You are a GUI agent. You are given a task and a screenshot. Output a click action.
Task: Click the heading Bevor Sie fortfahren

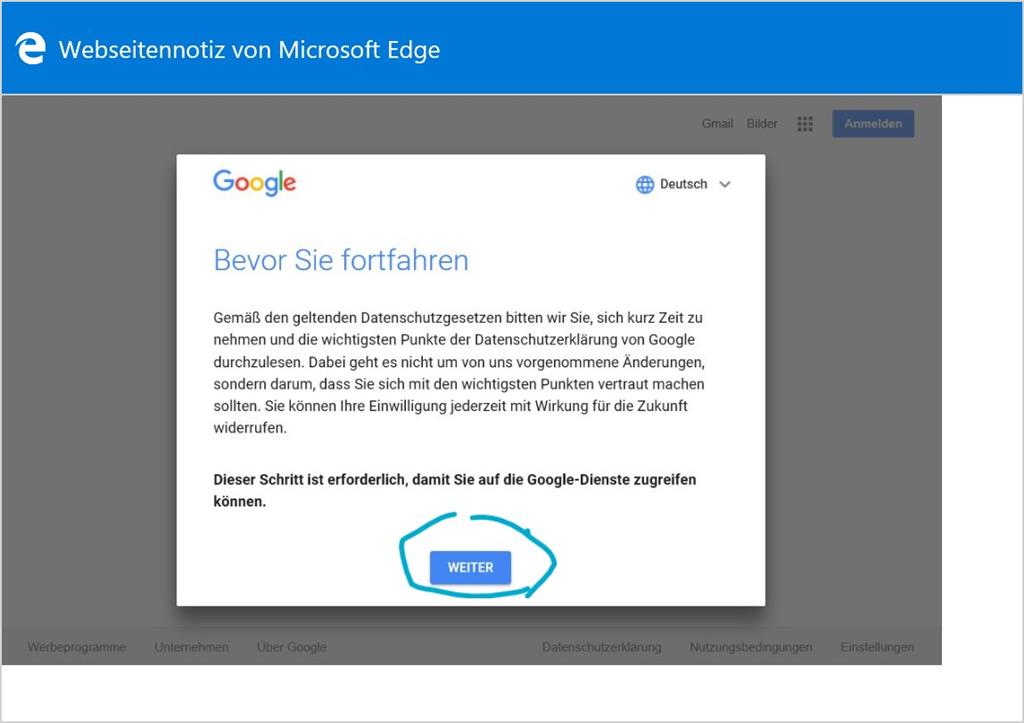pos(341,260)
